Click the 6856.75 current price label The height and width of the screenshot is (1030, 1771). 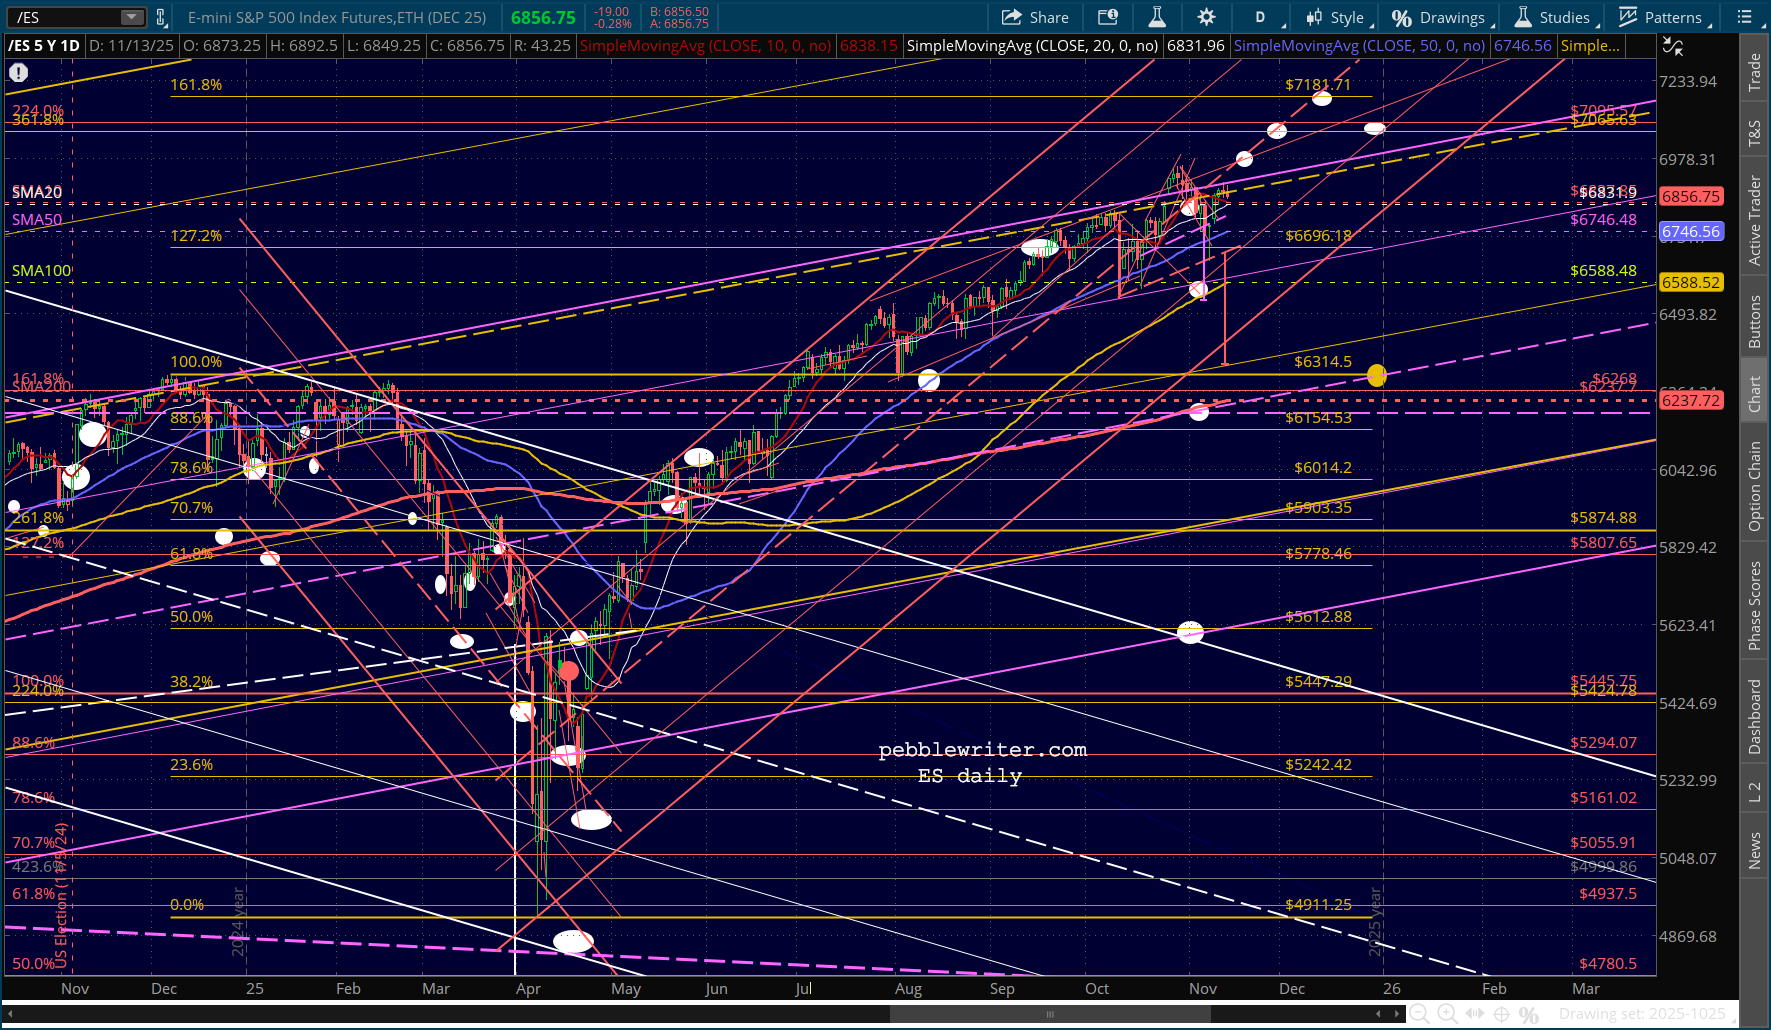[x=1690, y=196]
